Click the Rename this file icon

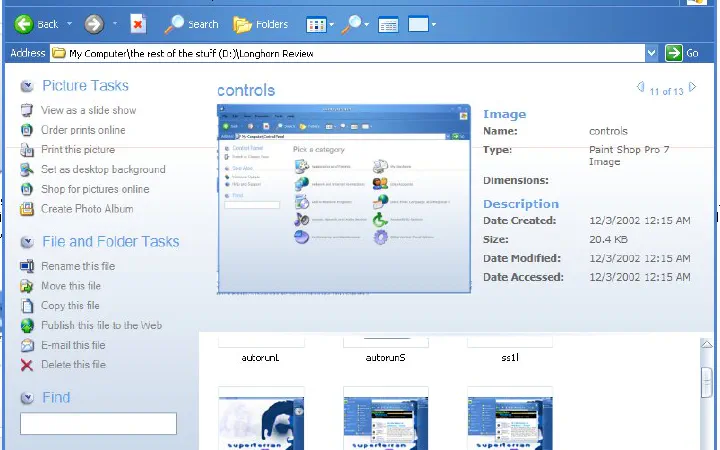(x=27, y=266)
